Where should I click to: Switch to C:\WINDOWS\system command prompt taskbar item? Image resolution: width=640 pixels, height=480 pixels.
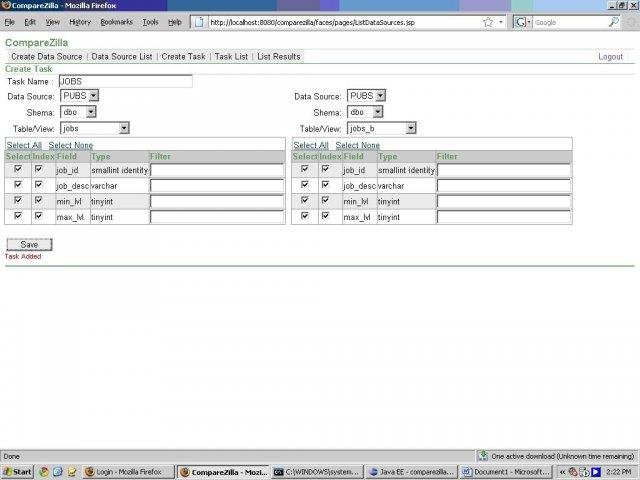(317, 472)
